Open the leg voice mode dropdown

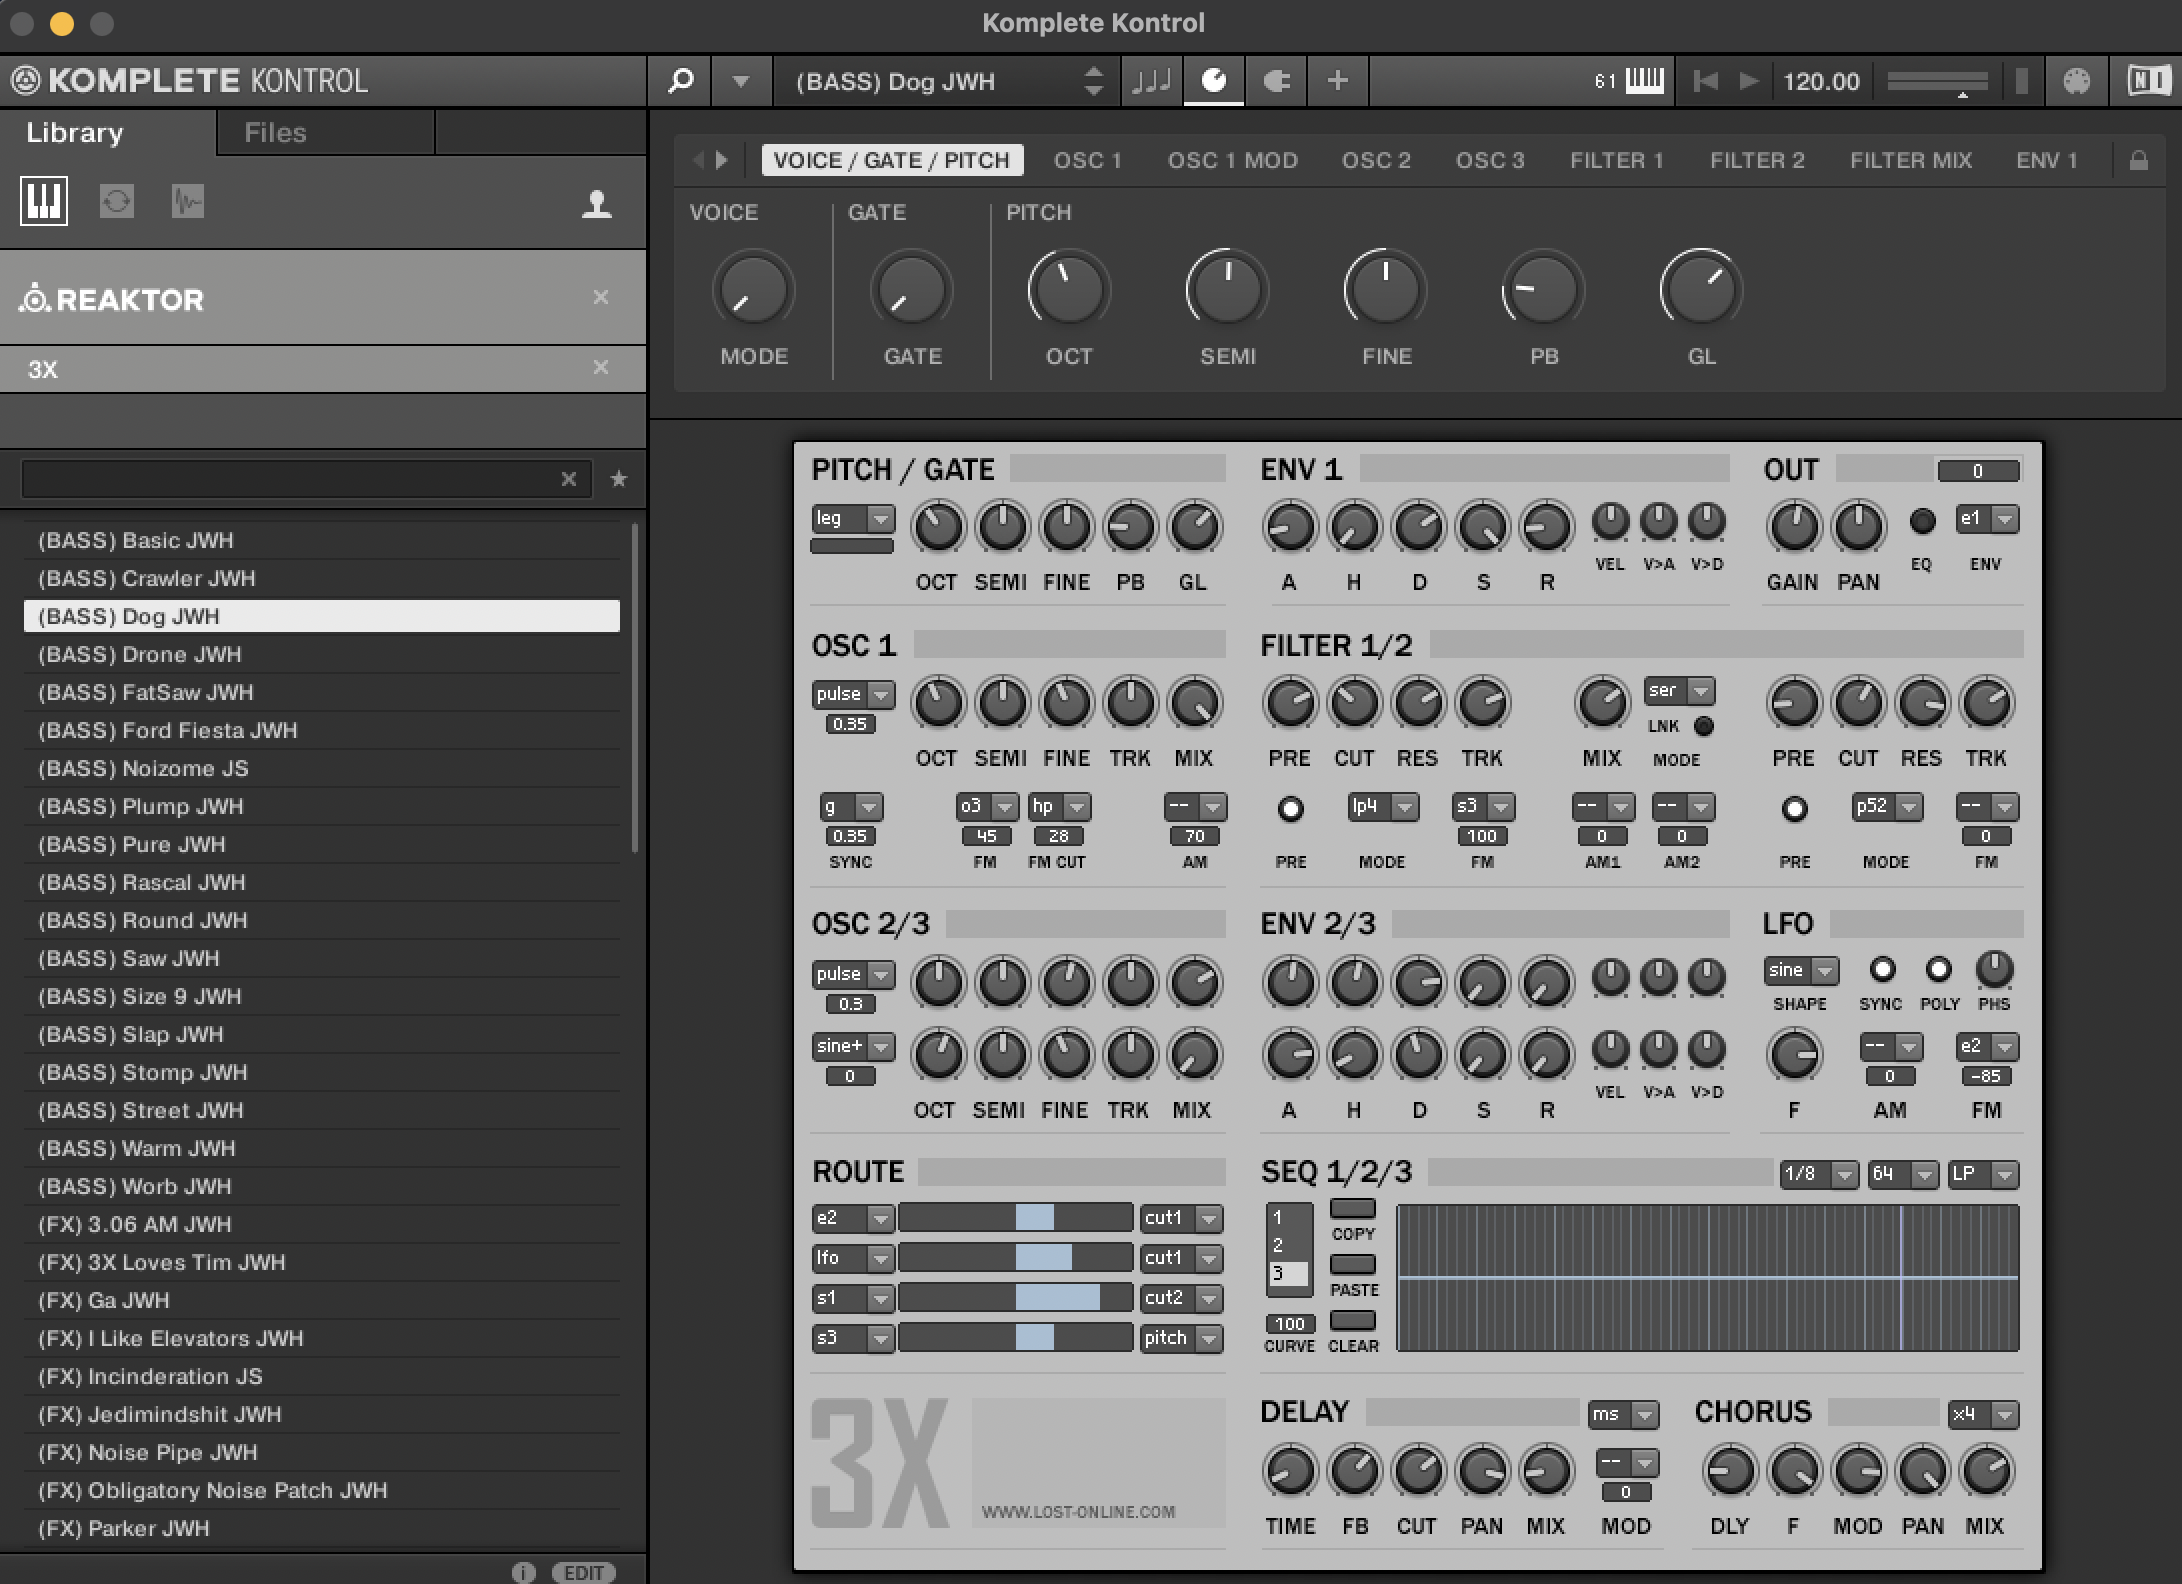(x=852, y=519)
